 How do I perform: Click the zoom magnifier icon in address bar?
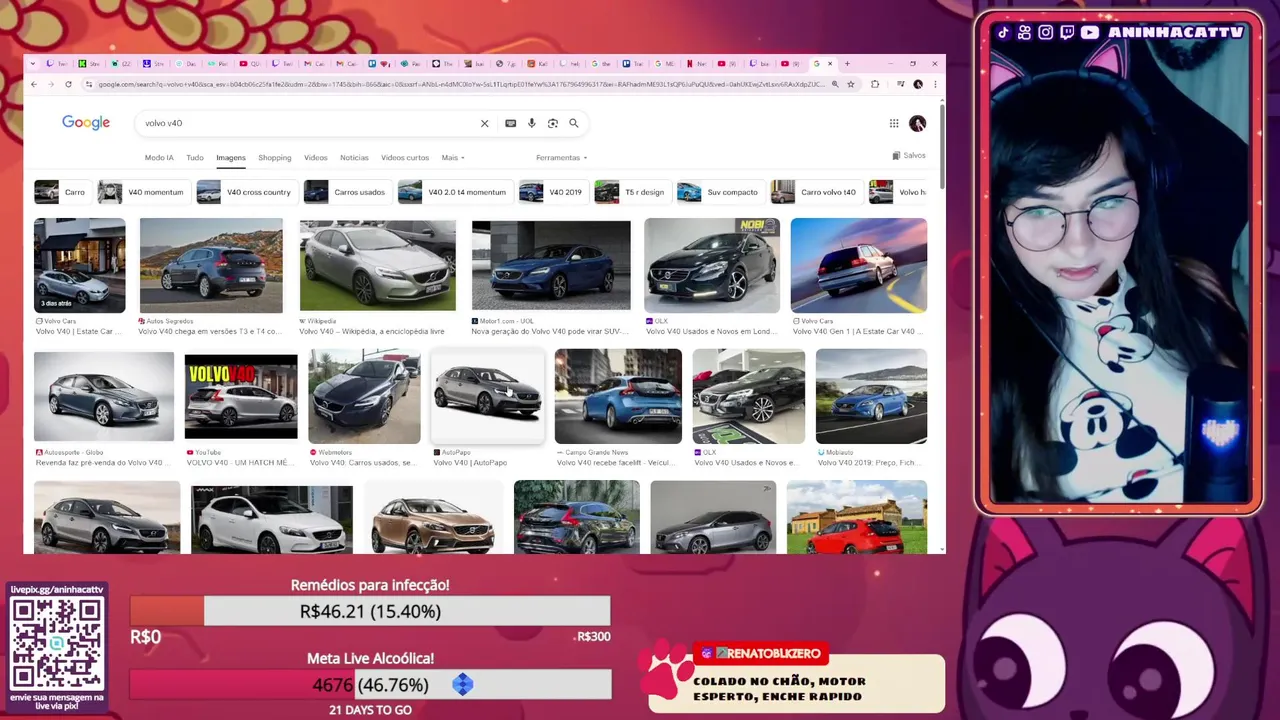[835, 84]
